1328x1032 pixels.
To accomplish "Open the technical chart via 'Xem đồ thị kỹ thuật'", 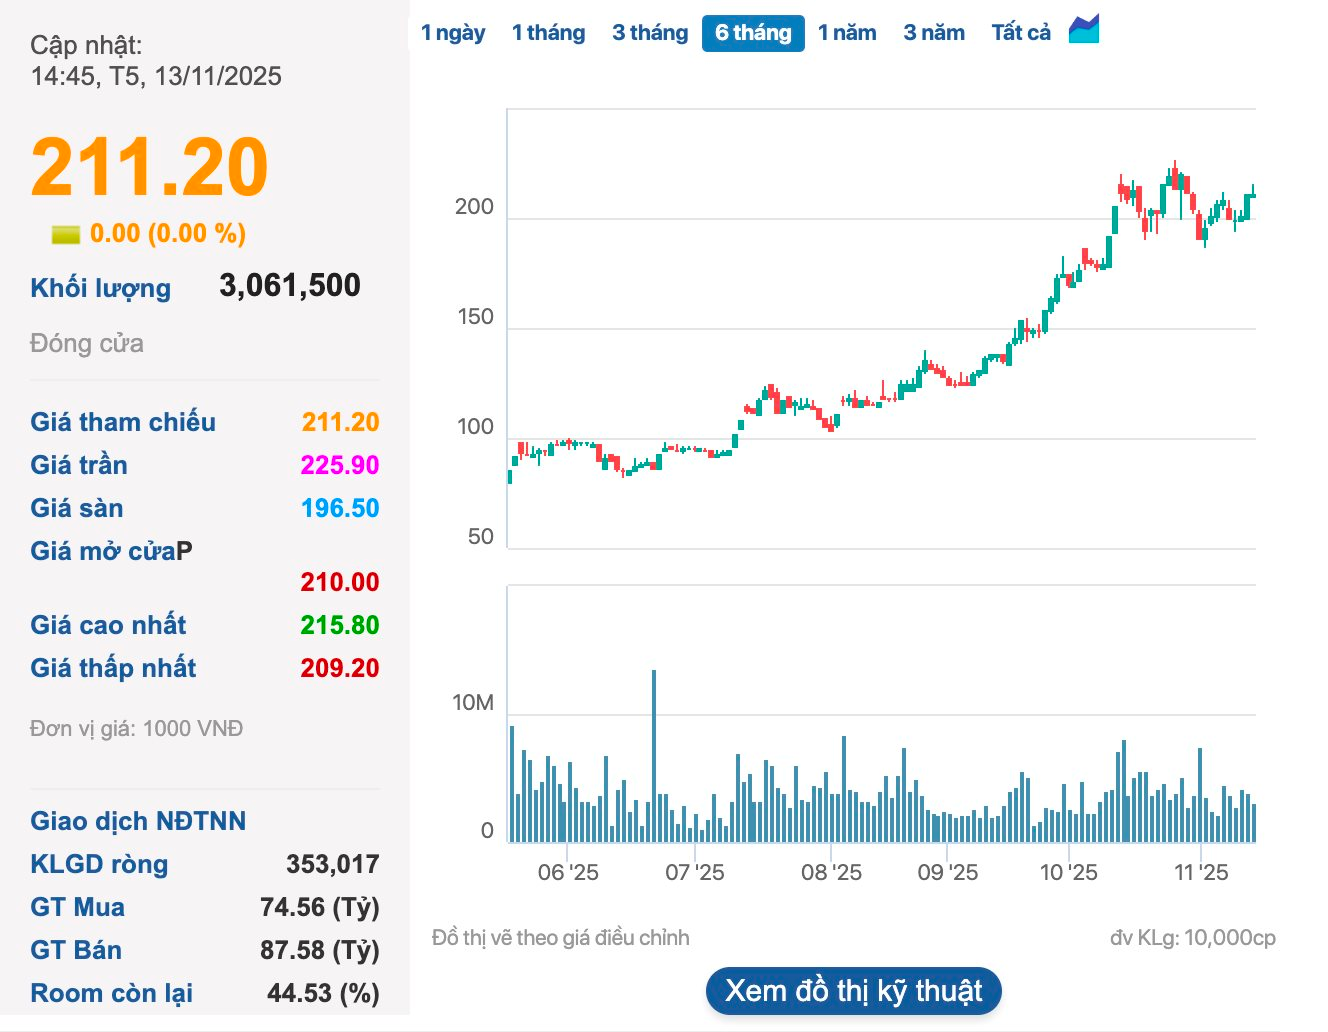I will tap(853, 991).
